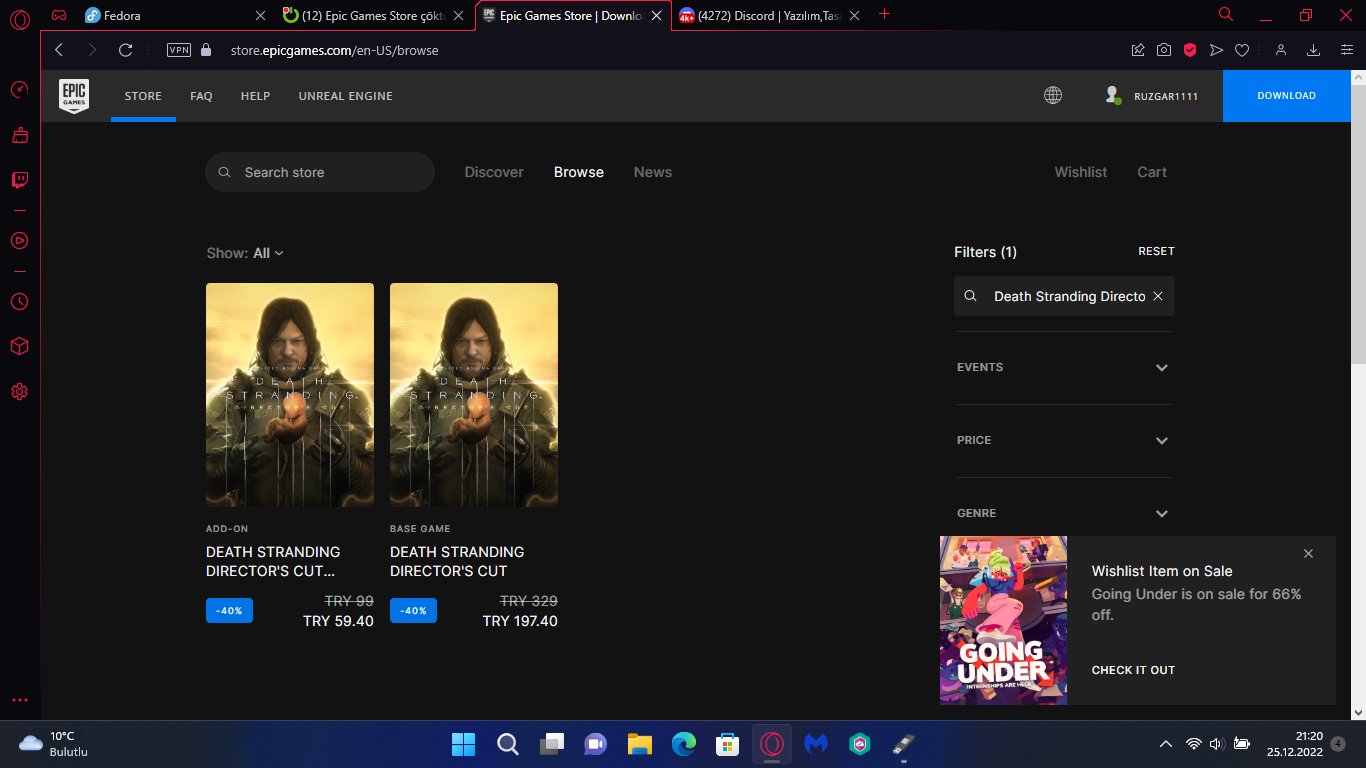Click the site security padlock icon
The width and height of the screenshot is (1366, 768).
pos(207,50)
